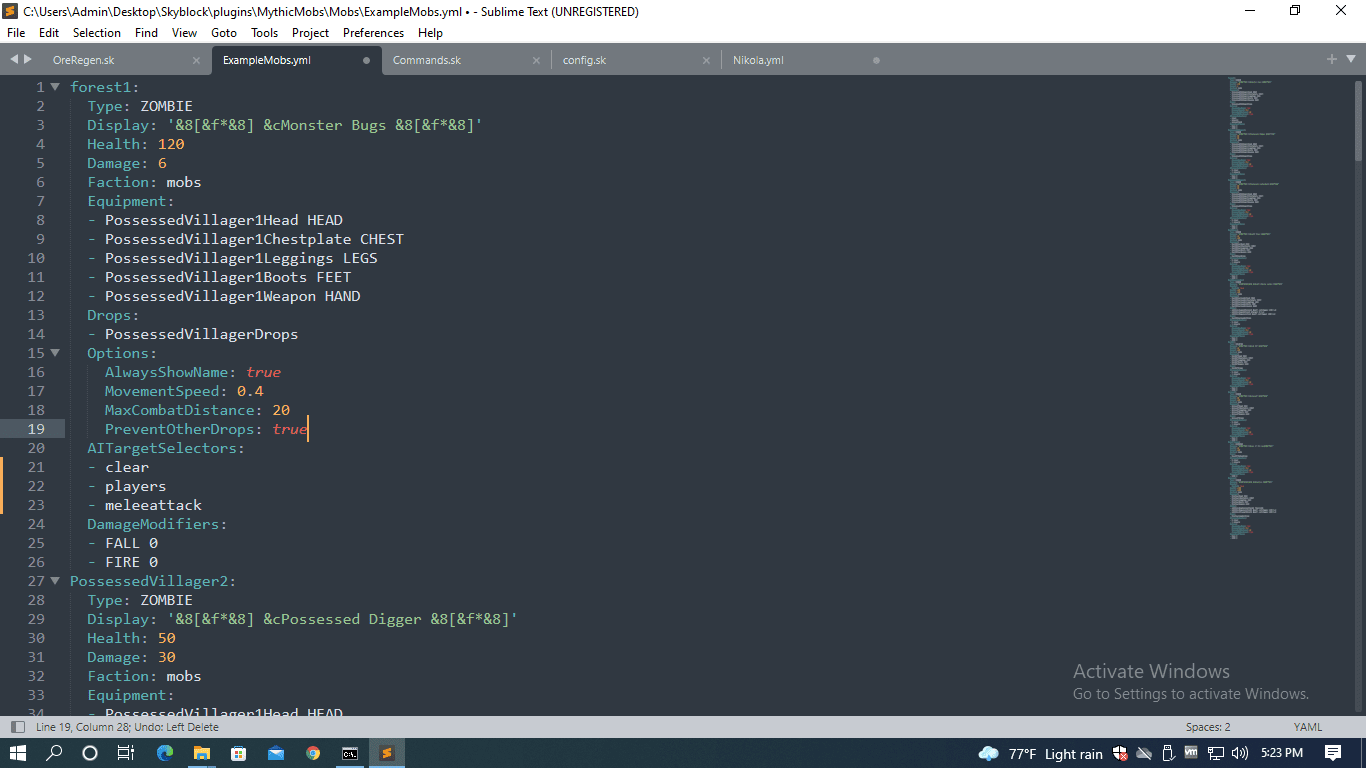The width and height of the screenshot is (1366, 768).
Task: Open the Windows Start menu
Action: (x=18, y=753)
